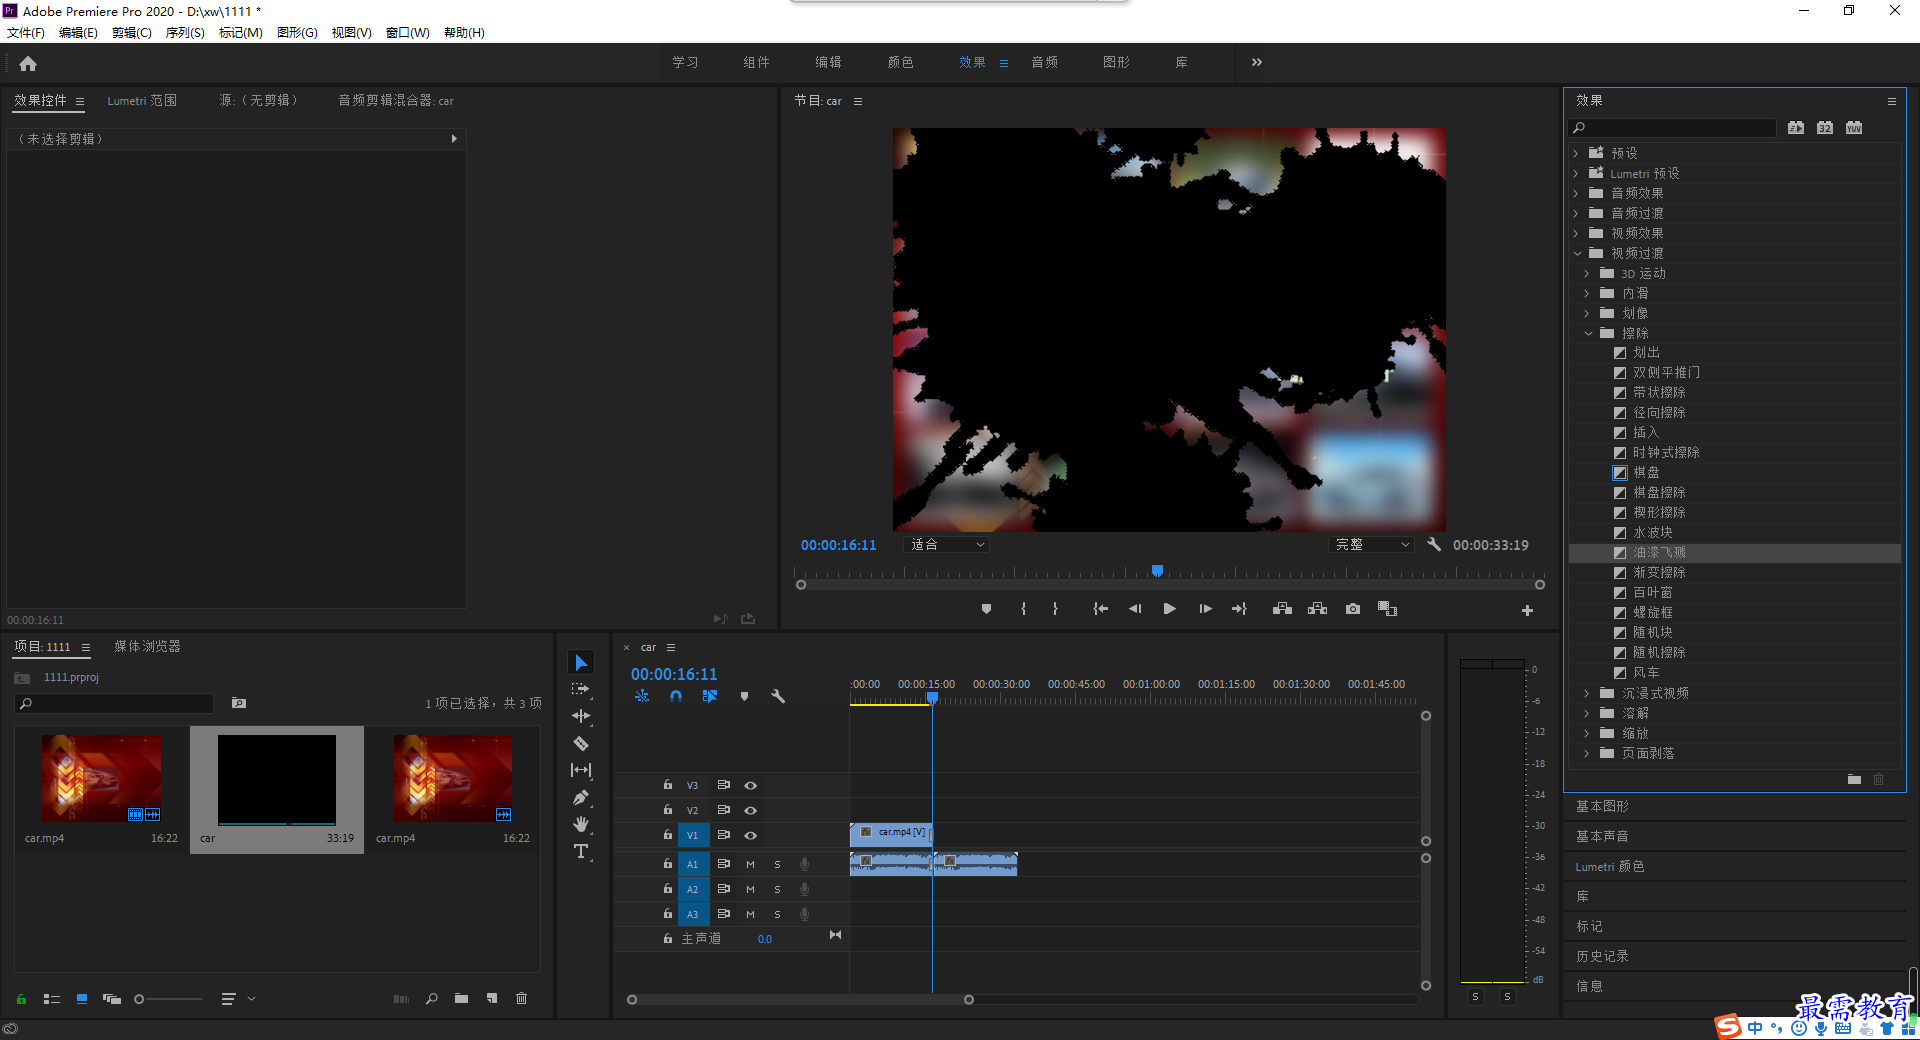This screenshot has height=1040, width=1920.
Task: Click New Item in project panel
Action: pyautogui.click(x=492, y=998)
